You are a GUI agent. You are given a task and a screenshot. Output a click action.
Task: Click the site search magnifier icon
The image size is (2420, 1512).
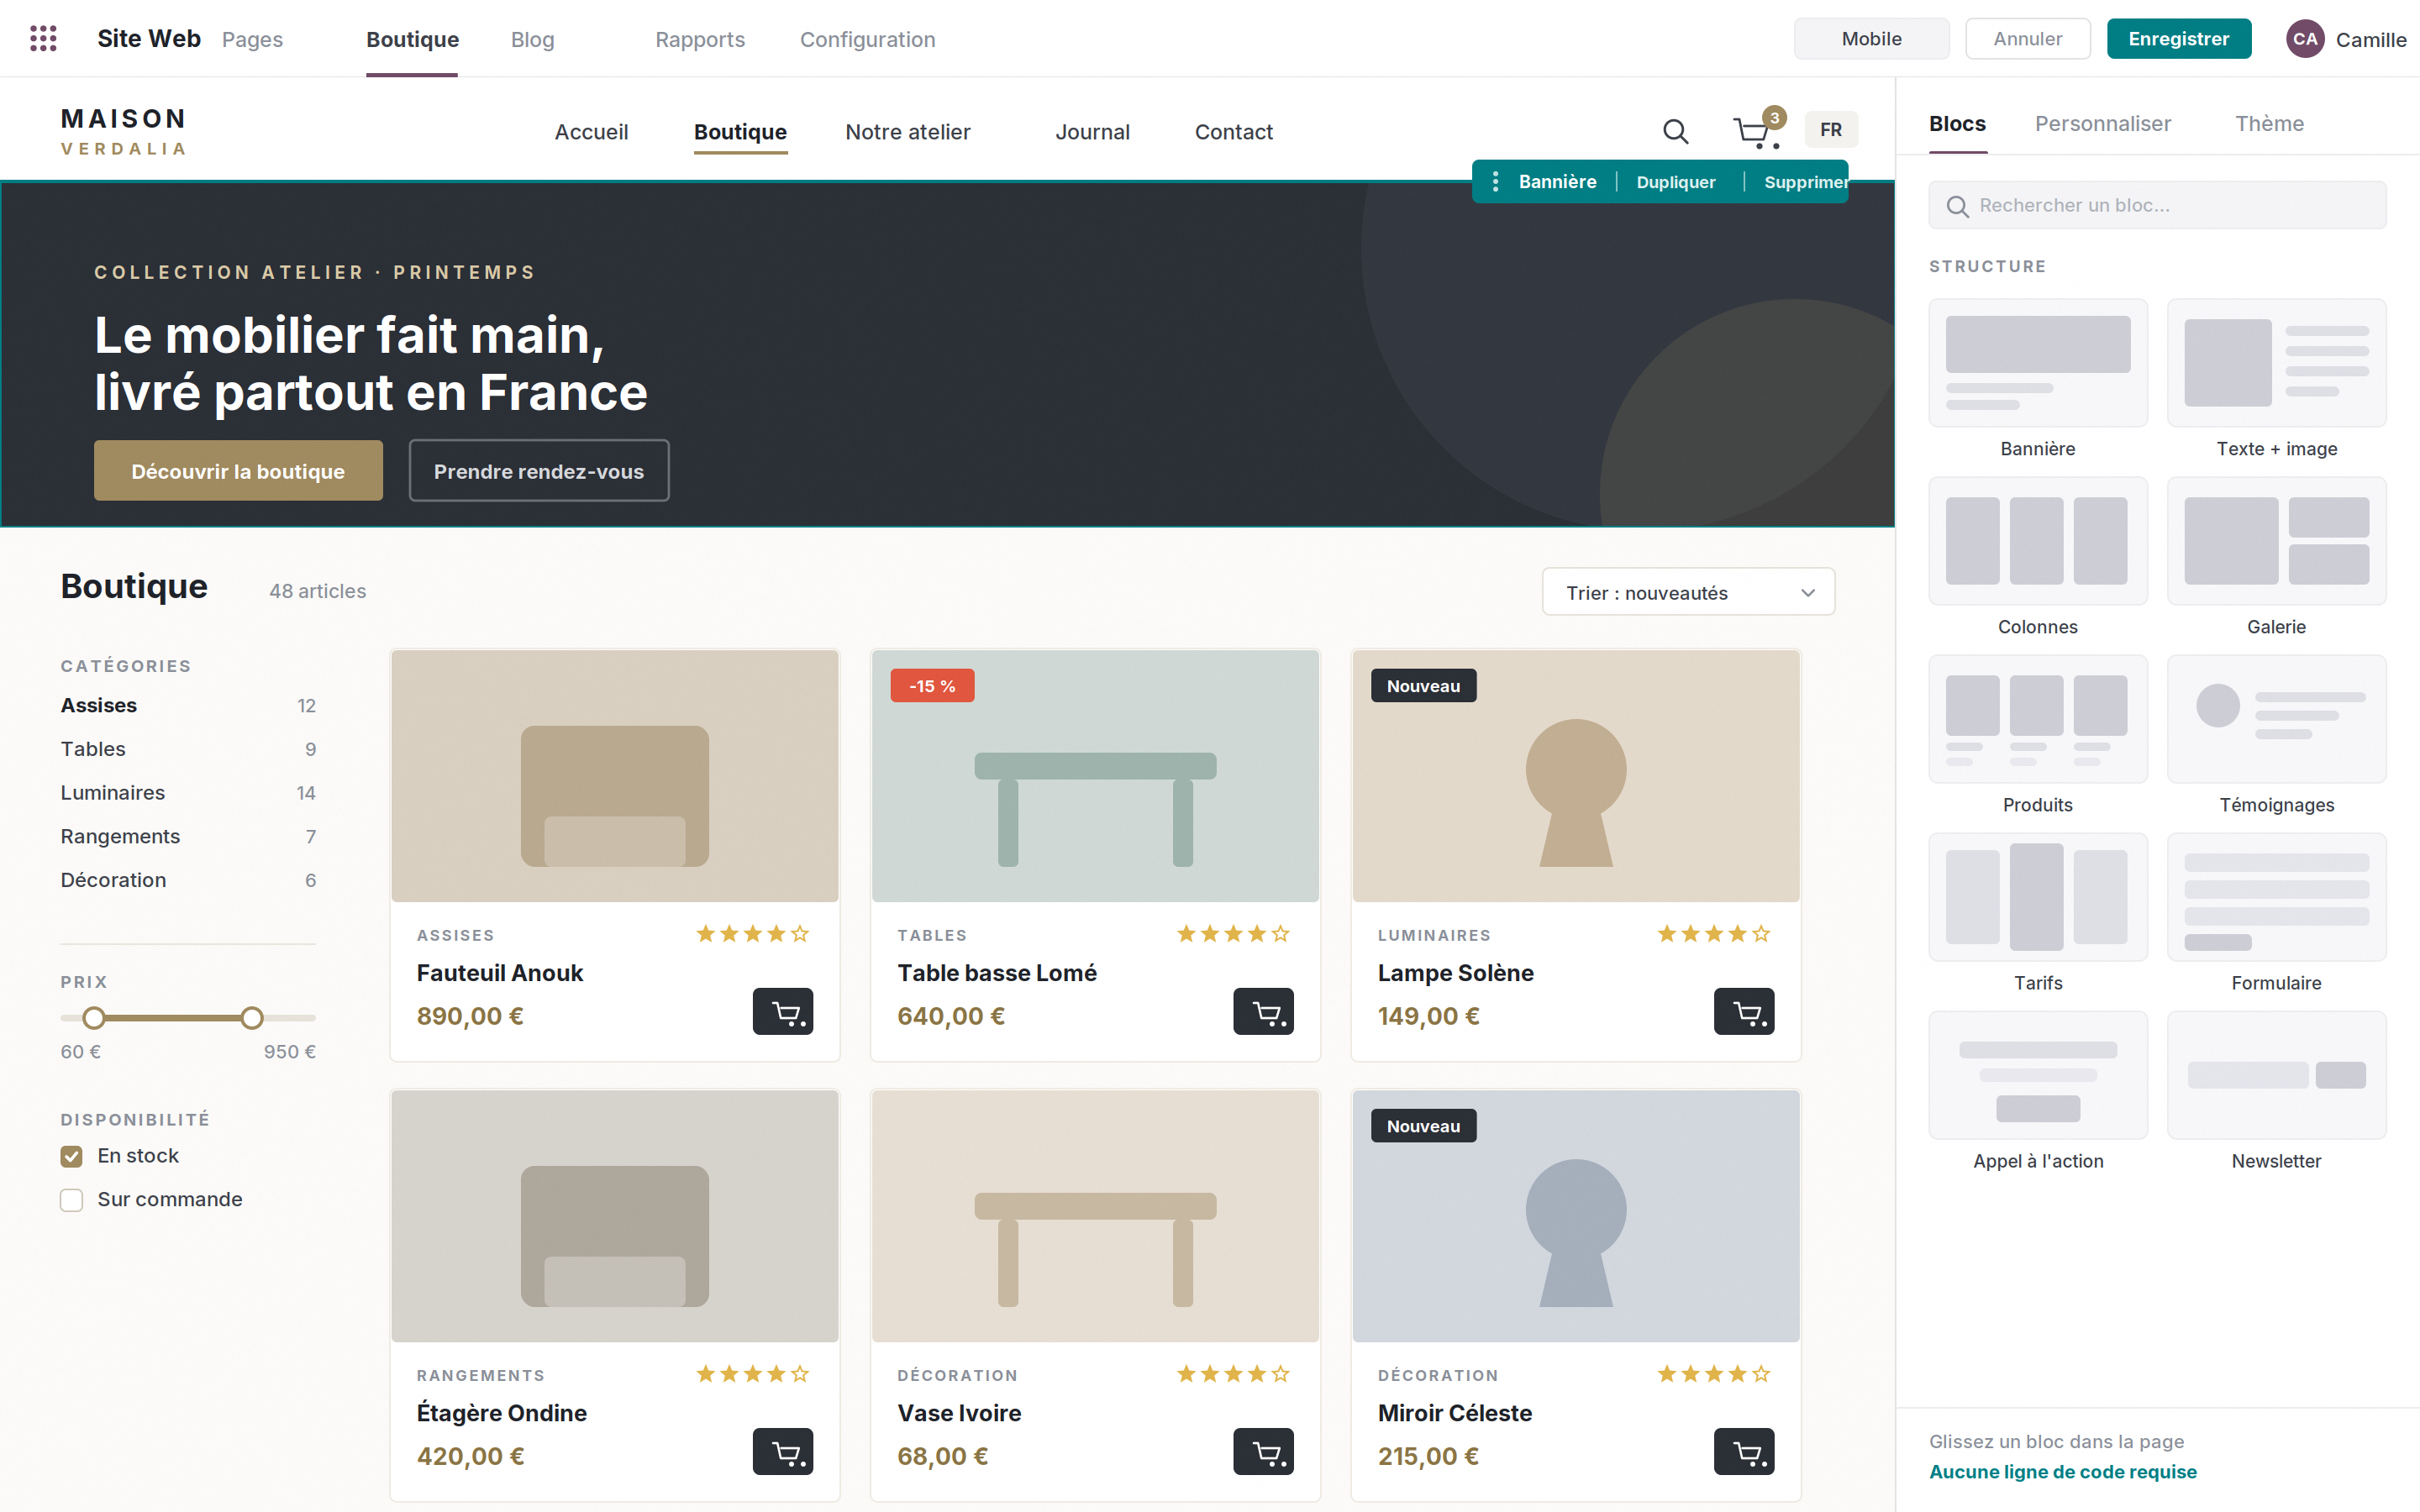[1675, 131]
